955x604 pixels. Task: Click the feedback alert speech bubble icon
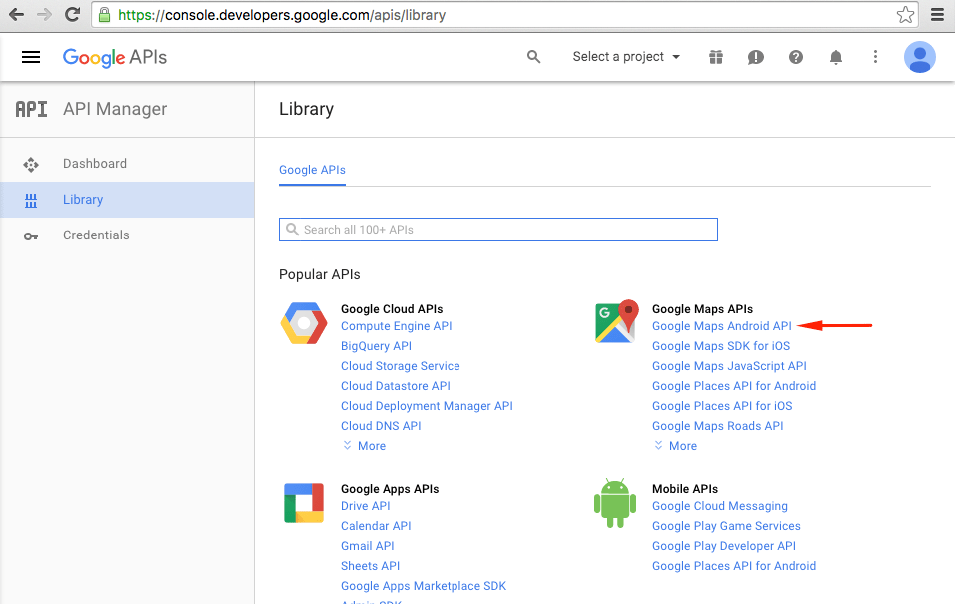click(x=756, y=57)
